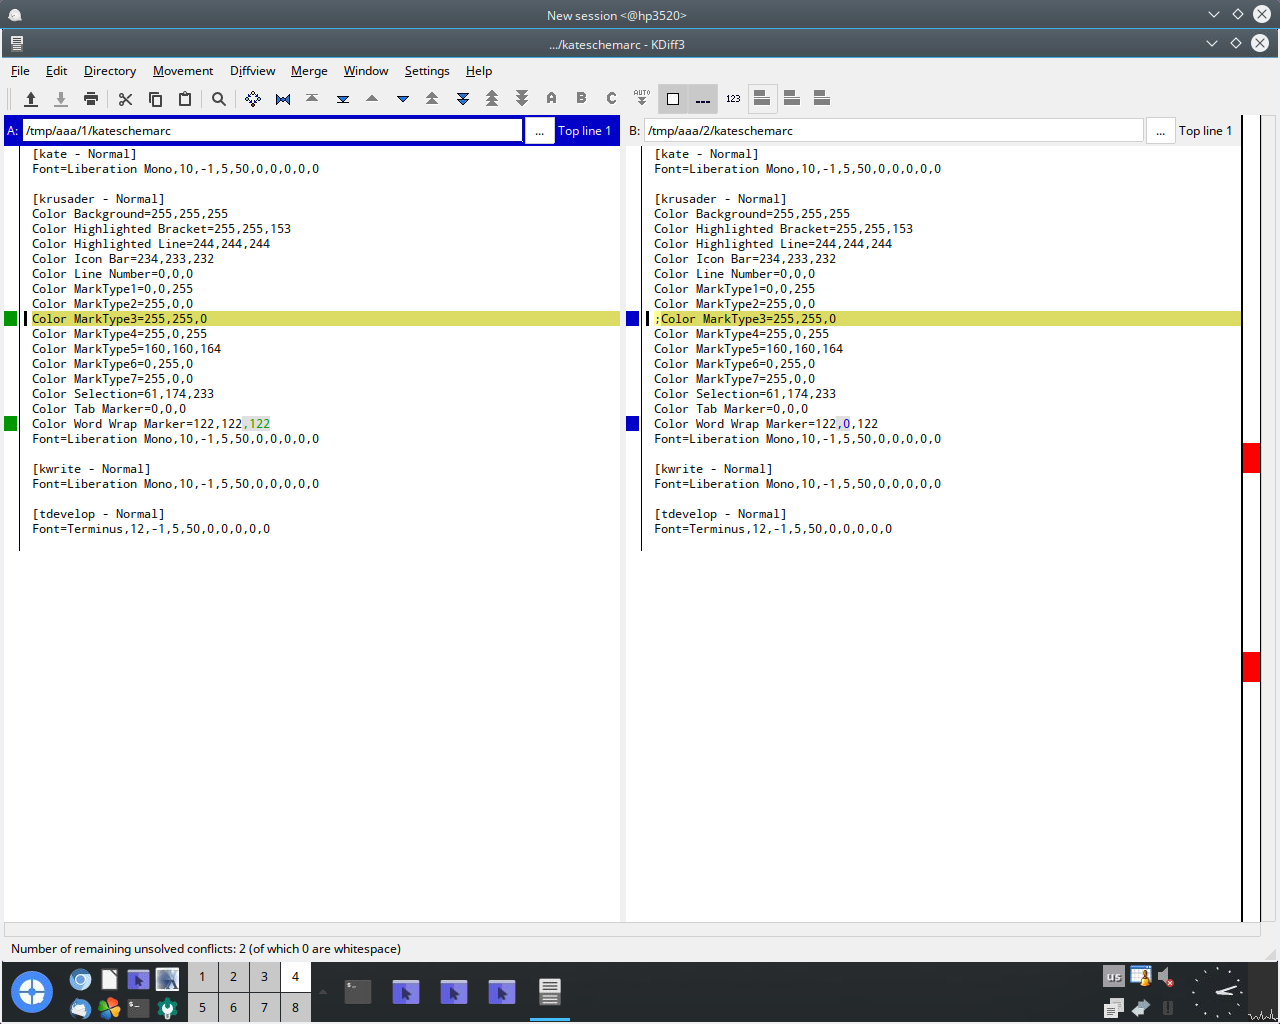The width and height of the screenshot is (1280, 1024).
Task: Toggle show white space characters button
Action: (703, 99)
